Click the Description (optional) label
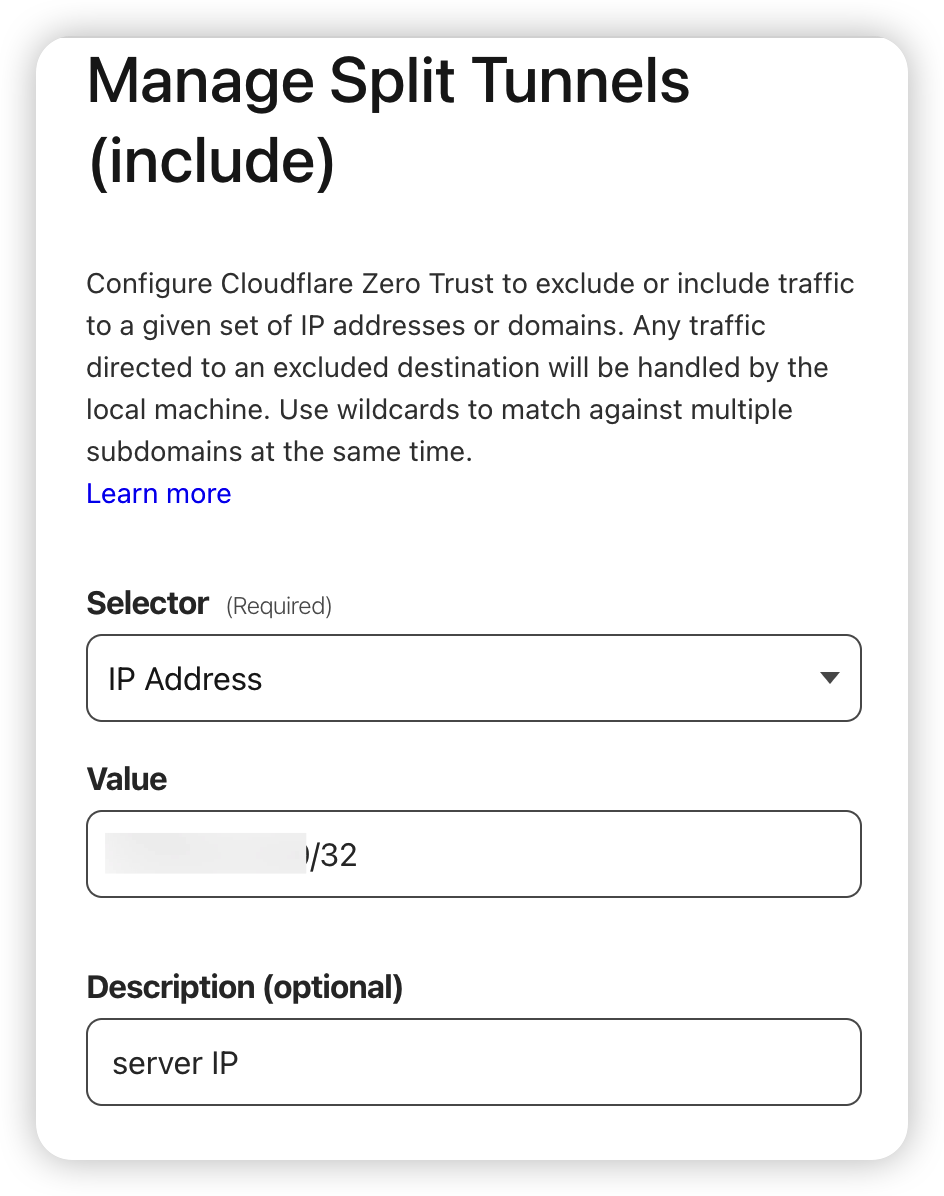Screen dimensions: 944x1196 tap(245, 987)
